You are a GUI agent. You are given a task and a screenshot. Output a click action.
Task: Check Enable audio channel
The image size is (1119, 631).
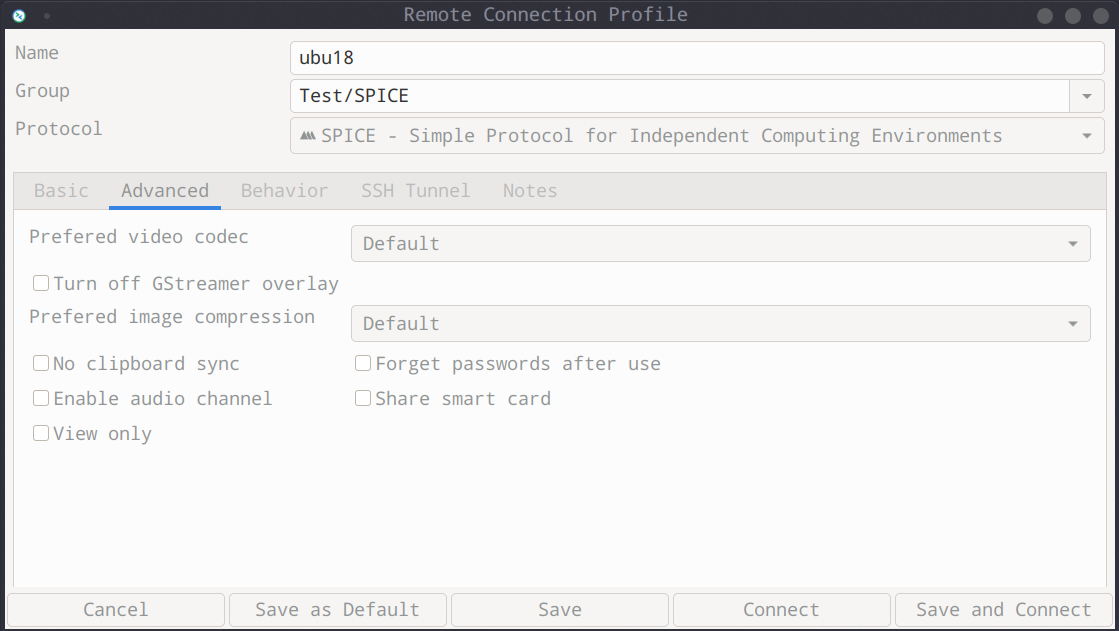tap(41, 399)
